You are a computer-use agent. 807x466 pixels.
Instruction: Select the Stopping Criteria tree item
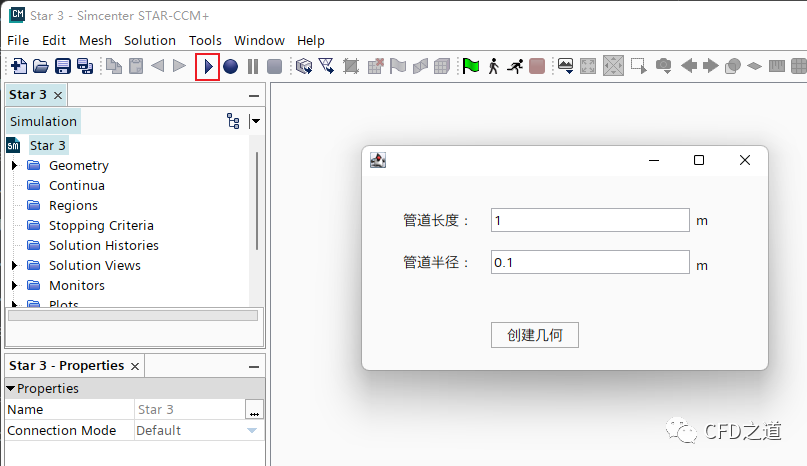[101, 226]
